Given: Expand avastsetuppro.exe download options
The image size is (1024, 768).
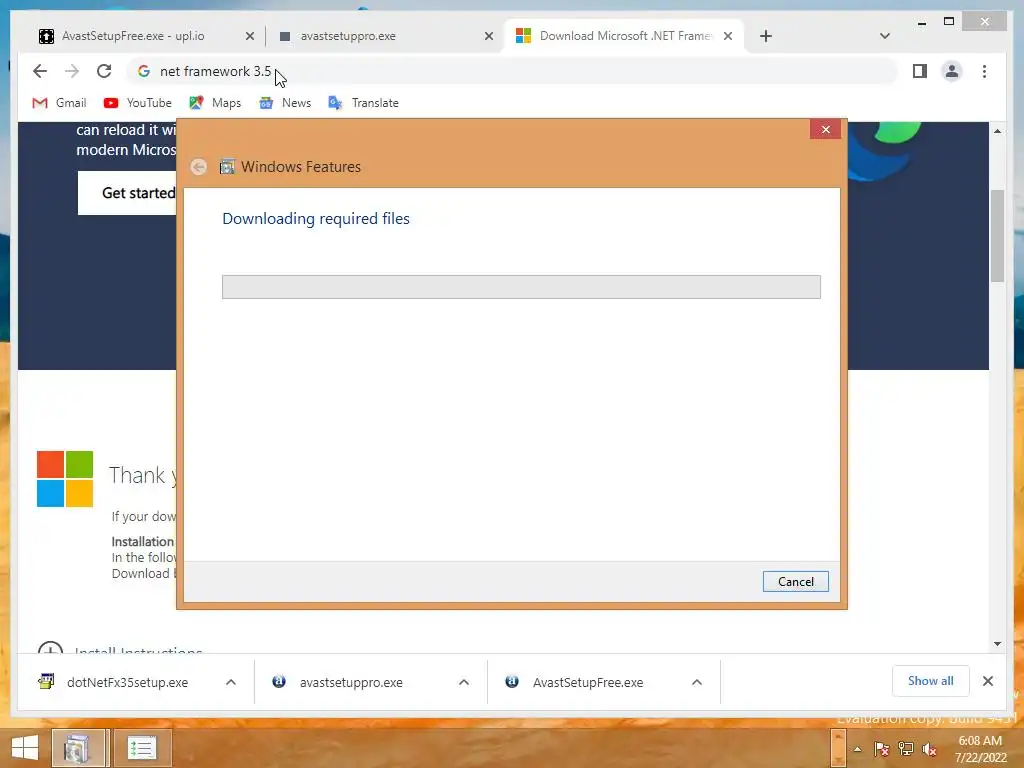Looking at the screenshot, I should pos(464,682).
